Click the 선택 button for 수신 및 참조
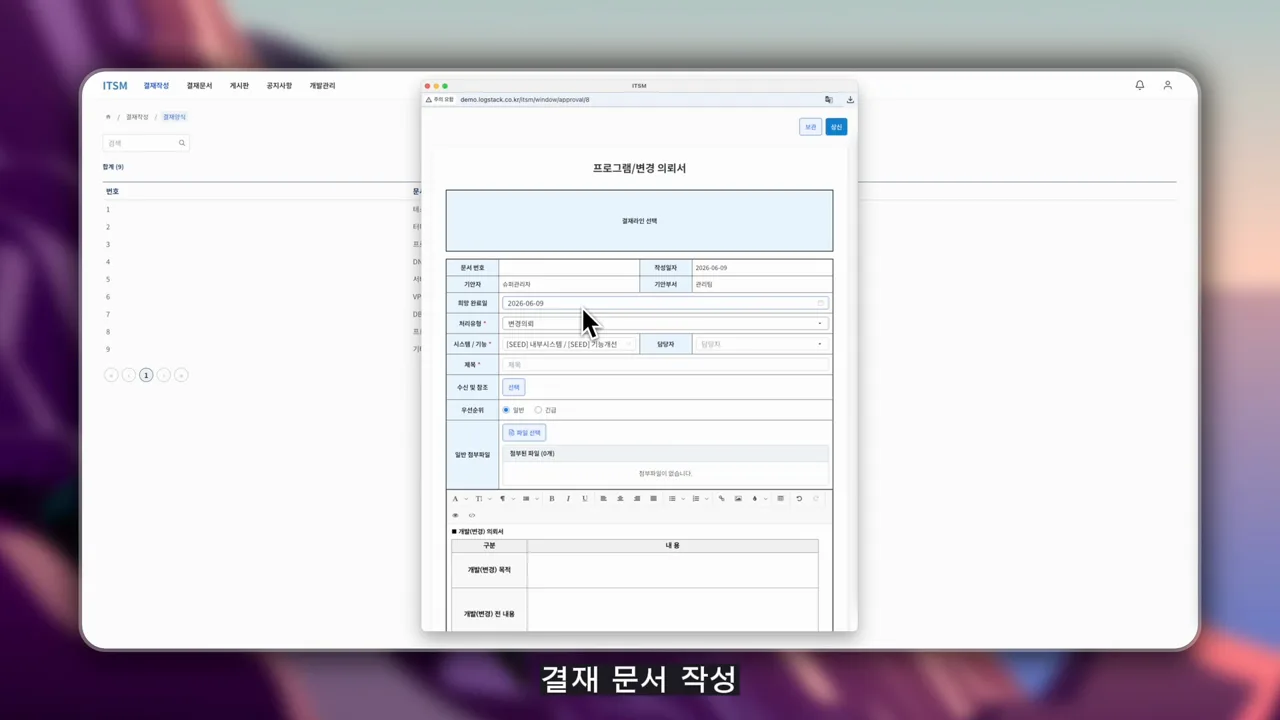 pyautogui.click(x=514, y=387)
